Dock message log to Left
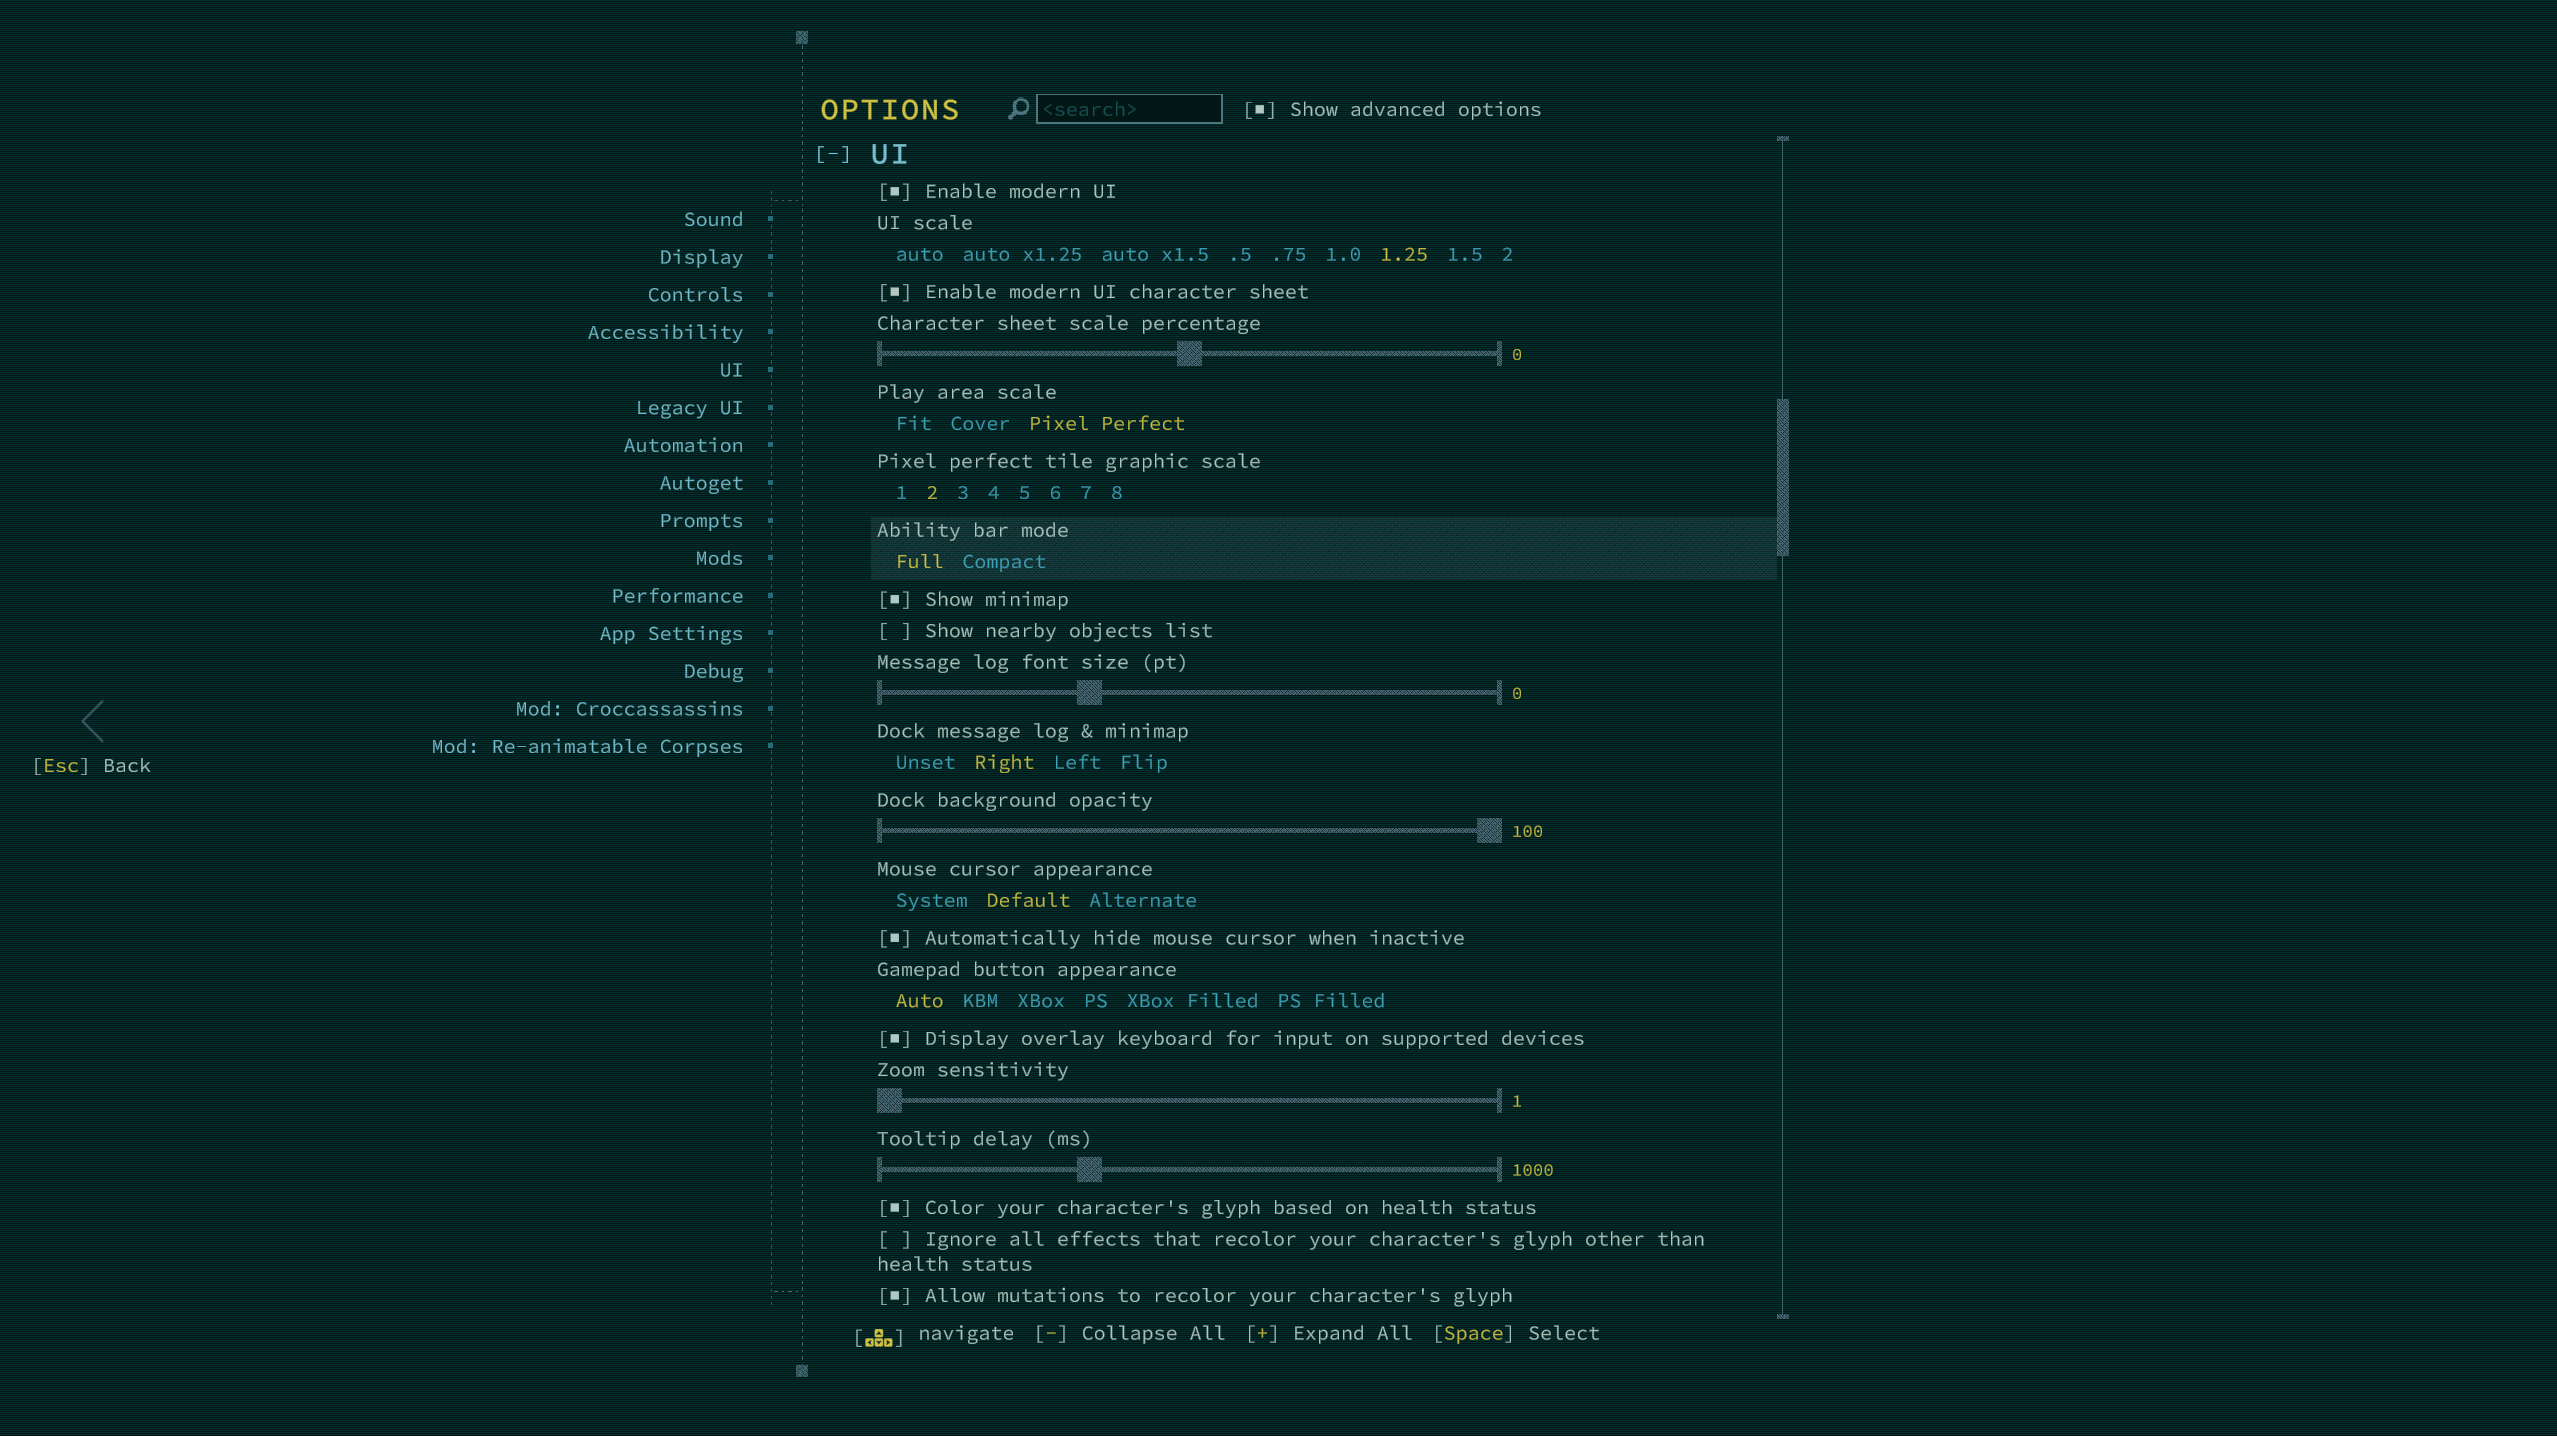Screen dimensions: 2557x1436 (x=1076, y=762)
